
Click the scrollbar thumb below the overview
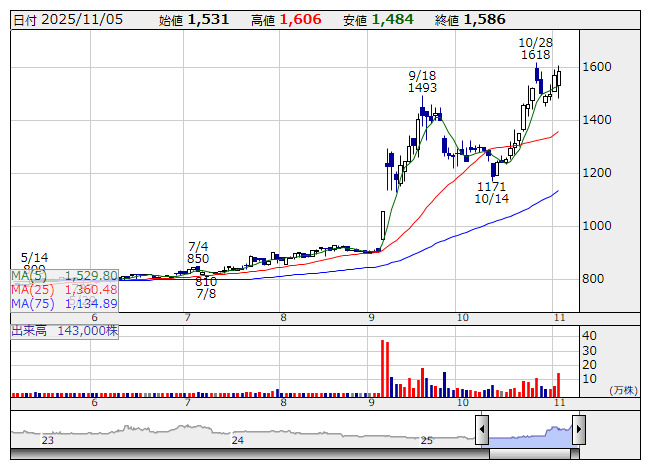point(530,453)
